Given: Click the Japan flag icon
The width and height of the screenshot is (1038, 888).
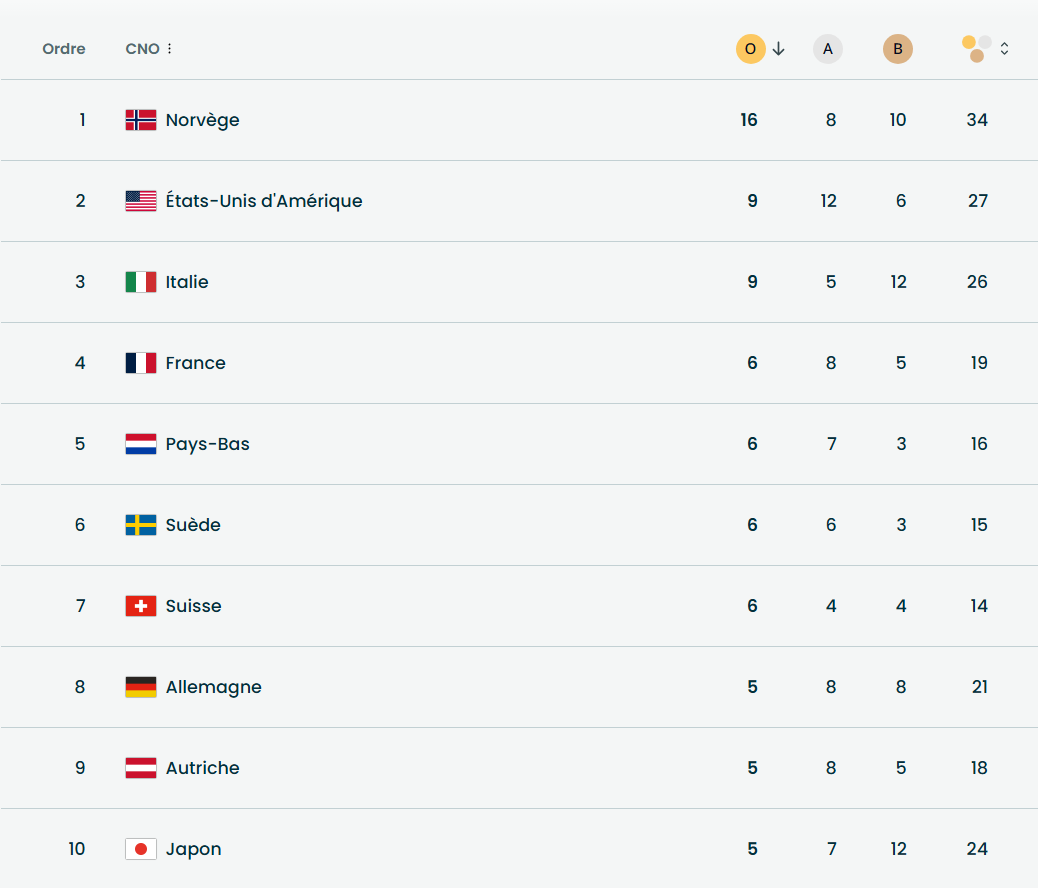Looking at the screenshot, I should [141, 849].
